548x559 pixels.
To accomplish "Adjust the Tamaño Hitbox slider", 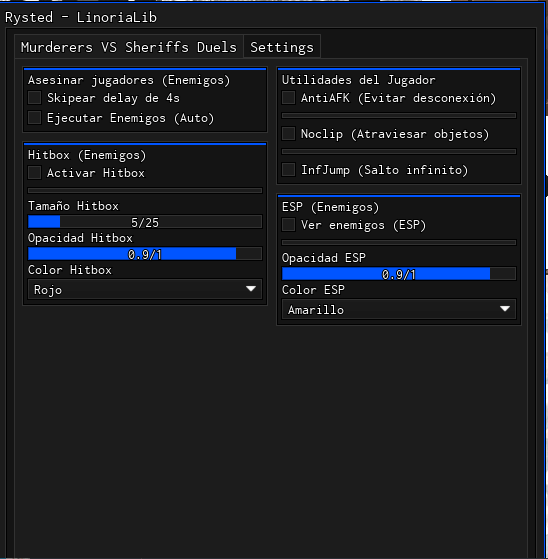I will click(x=145, y=222).
